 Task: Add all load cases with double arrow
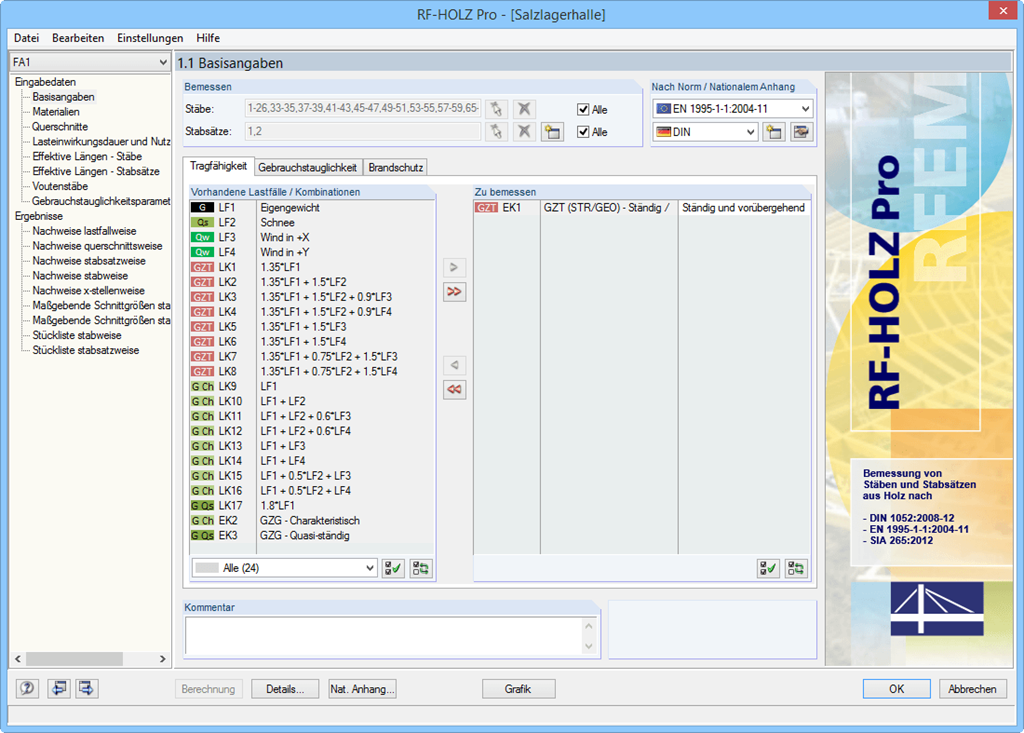coord(455,291)
